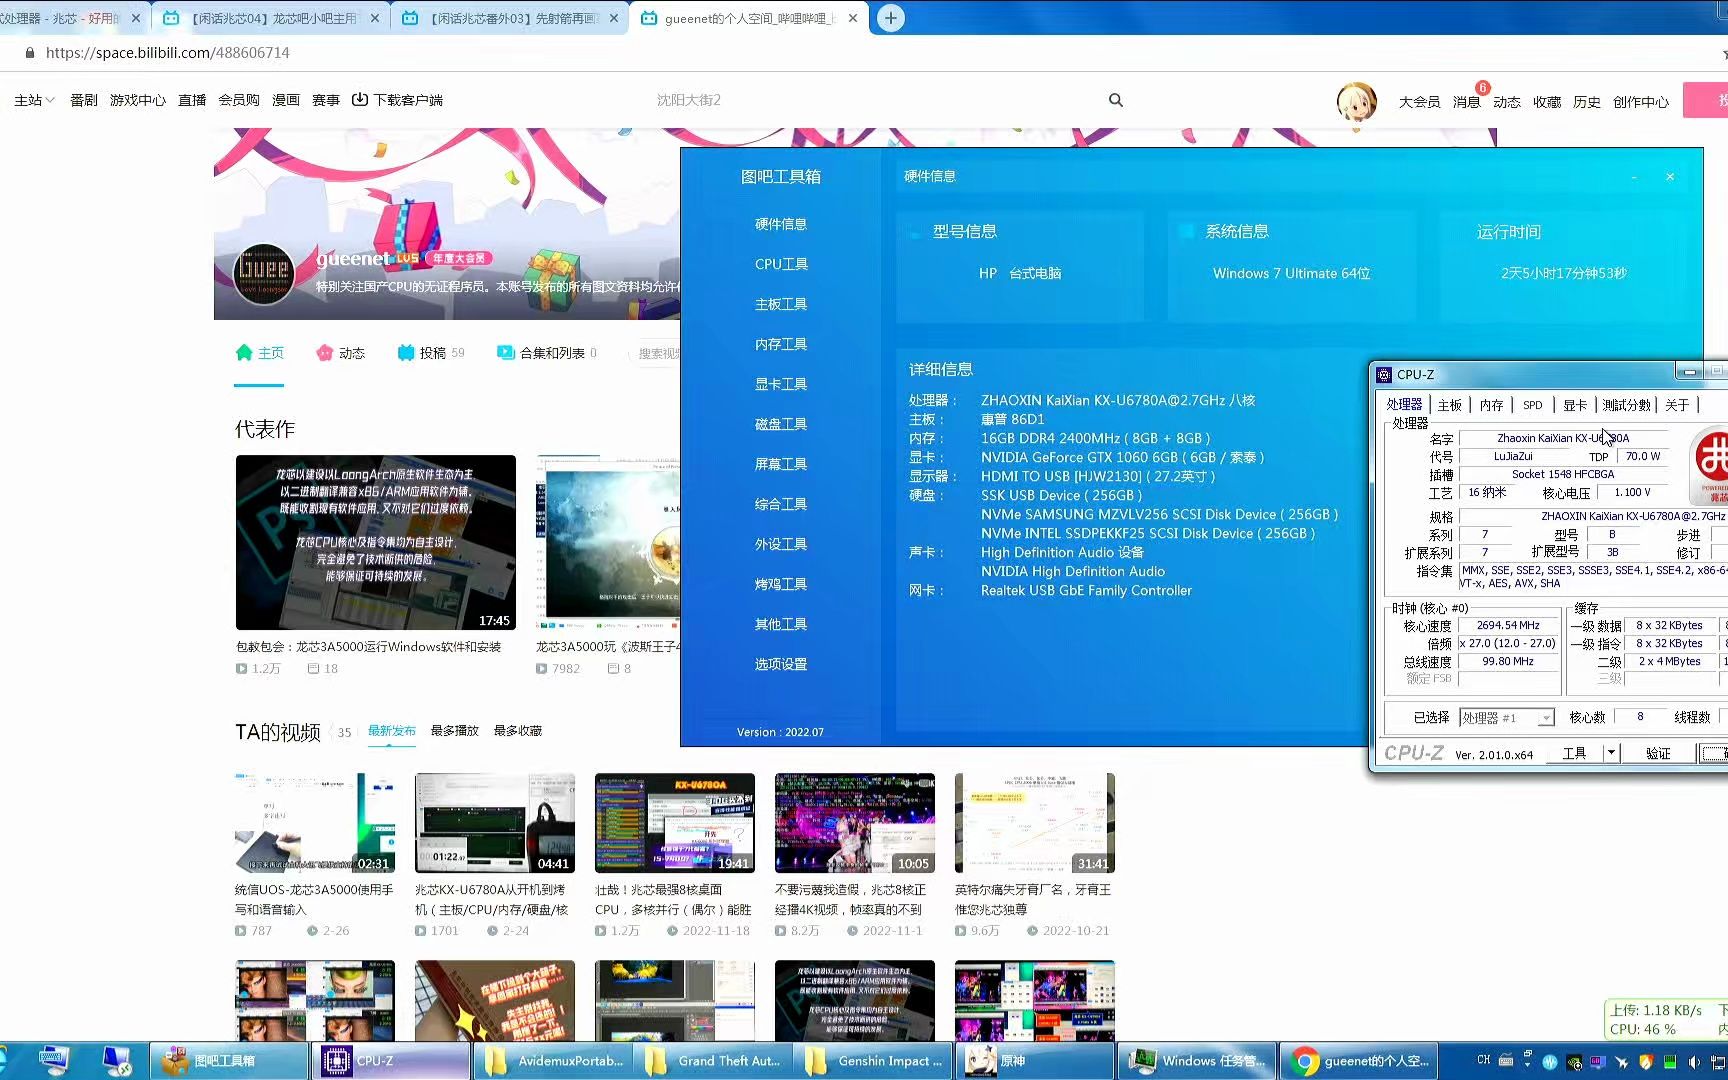This screenshot has height=1080, width=1728.
Task: Open video thumbnail with duration 31:41
Action: [x=1035, y=823]
